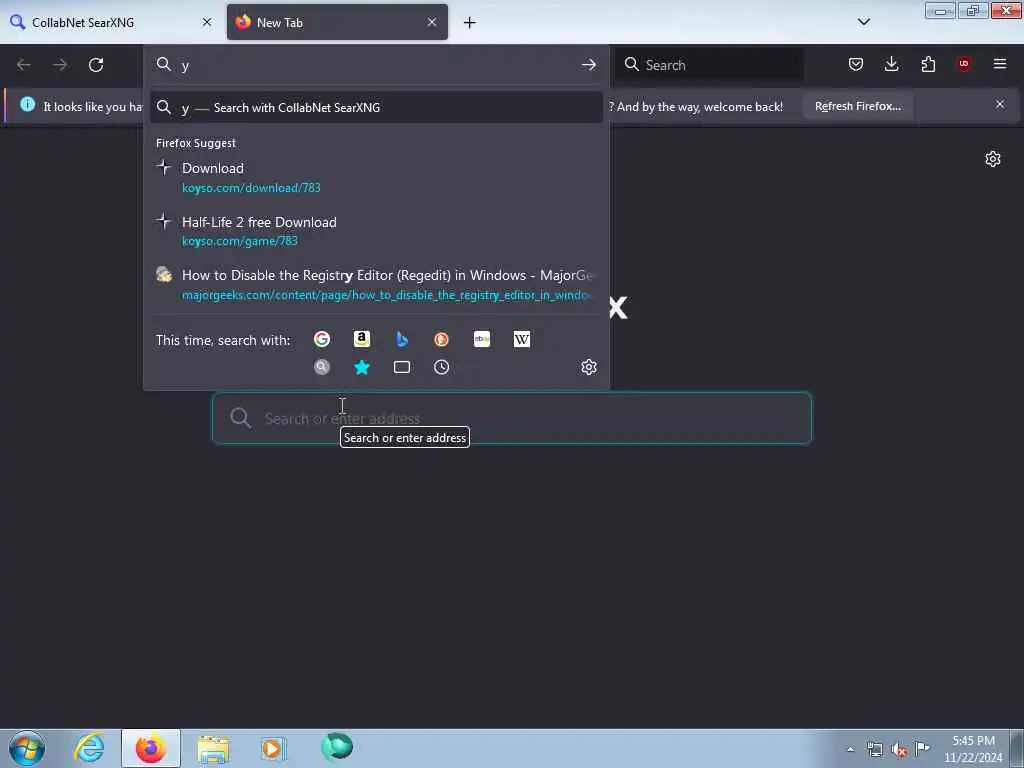Click Refresh Firefox button

(x=857, y=106)
